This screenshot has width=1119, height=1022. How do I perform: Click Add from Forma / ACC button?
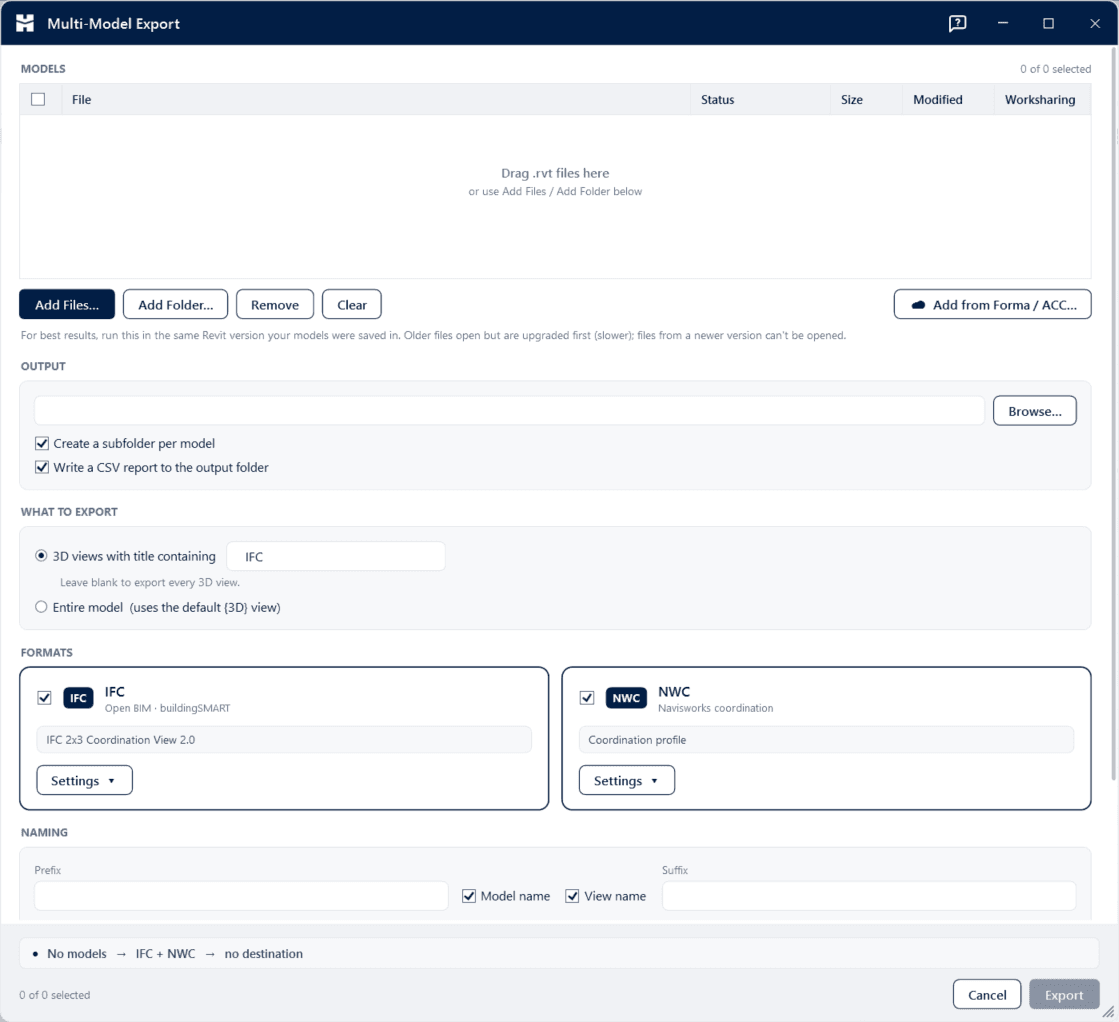pyautogui.click(x=993, y=305)
